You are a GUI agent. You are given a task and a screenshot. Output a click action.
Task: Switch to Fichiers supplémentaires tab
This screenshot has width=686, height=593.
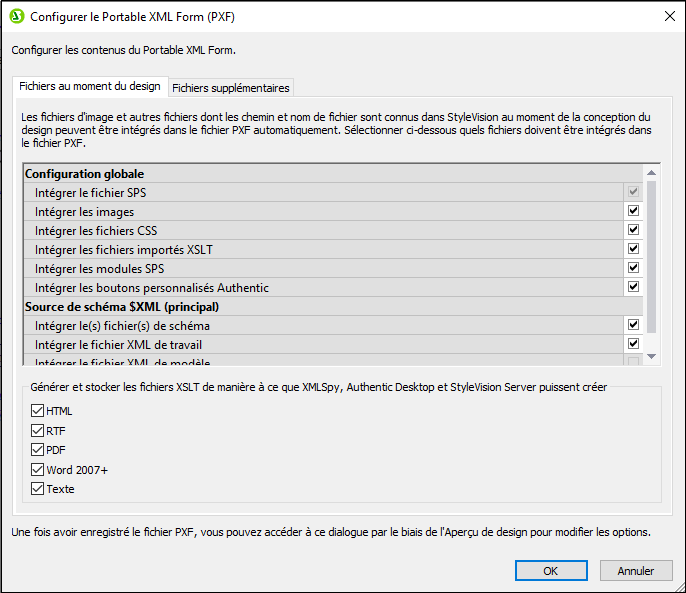231,88
